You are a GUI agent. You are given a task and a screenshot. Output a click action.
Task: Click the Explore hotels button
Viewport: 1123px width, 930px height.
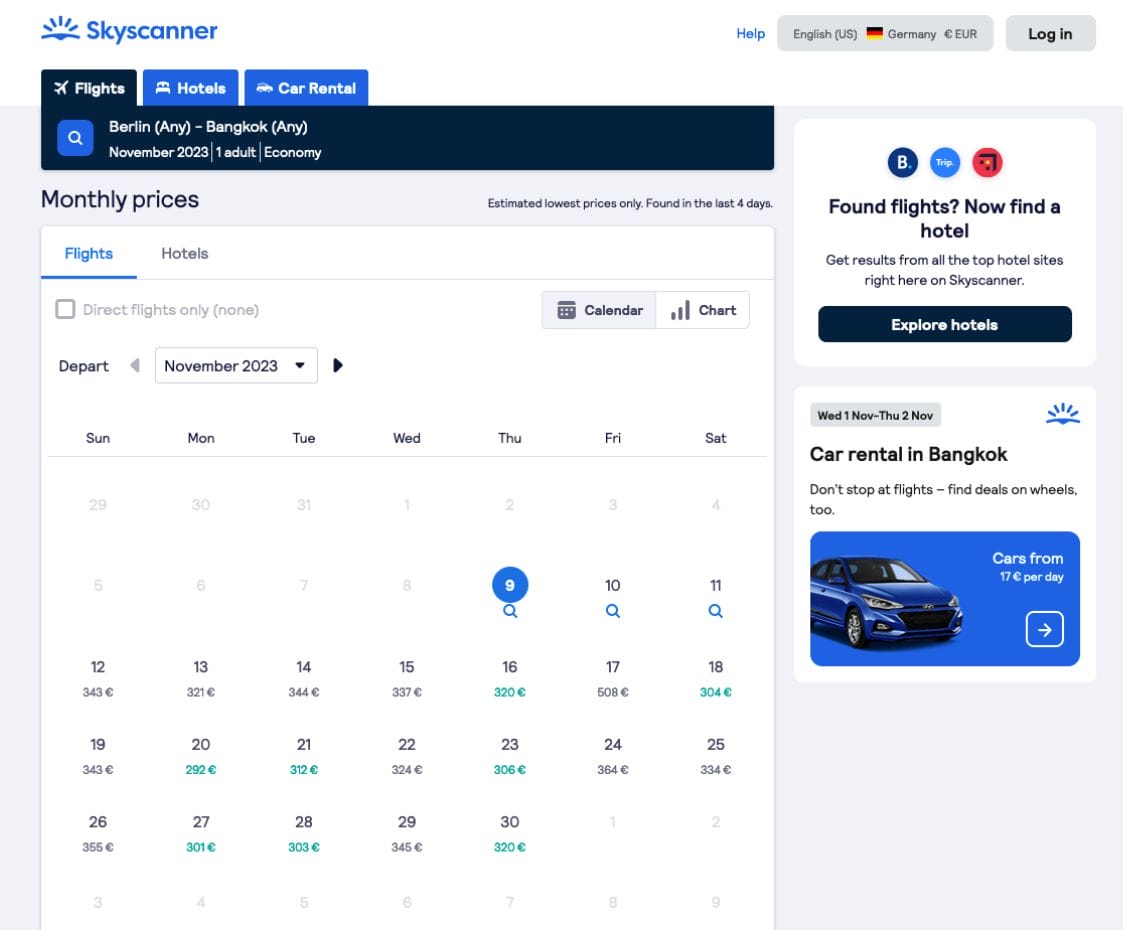point(944,325)
